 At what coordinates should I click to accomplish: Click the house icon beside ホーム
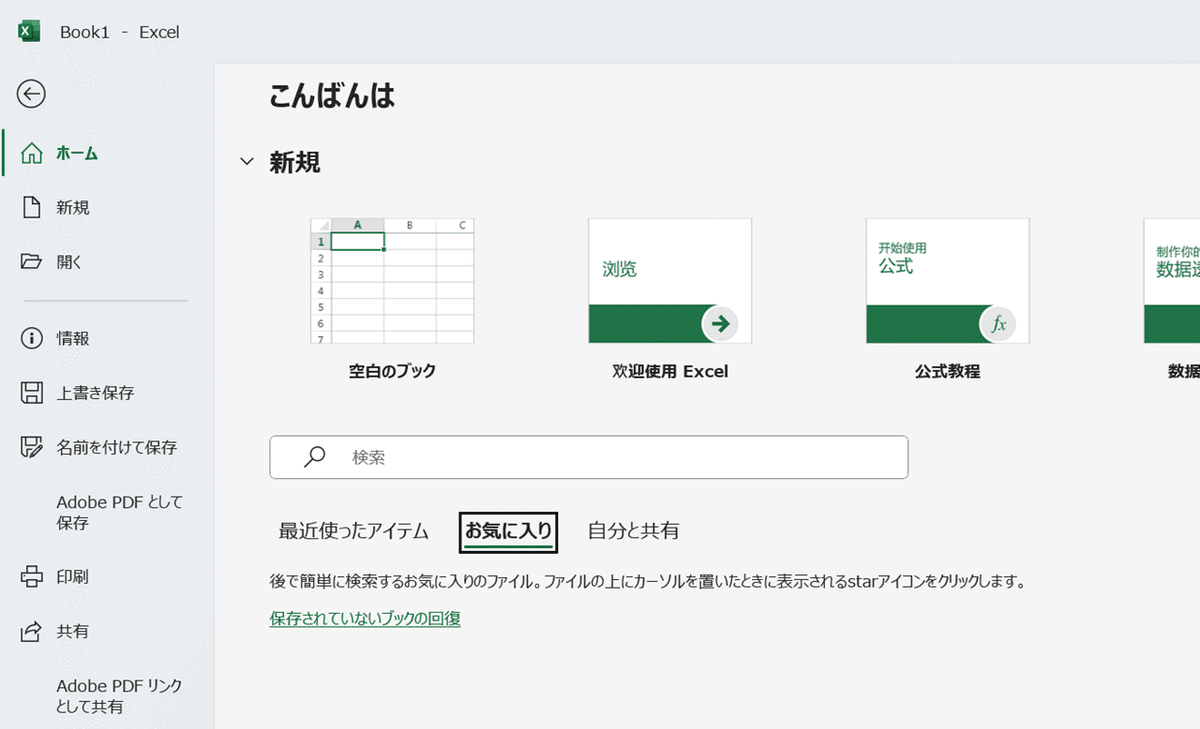32,153
